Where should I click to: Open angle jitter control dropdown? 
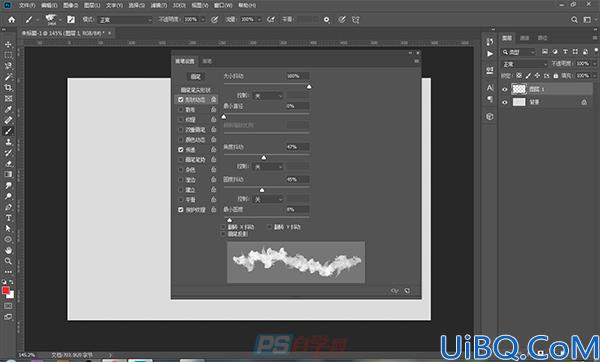[x=268, y=167]
